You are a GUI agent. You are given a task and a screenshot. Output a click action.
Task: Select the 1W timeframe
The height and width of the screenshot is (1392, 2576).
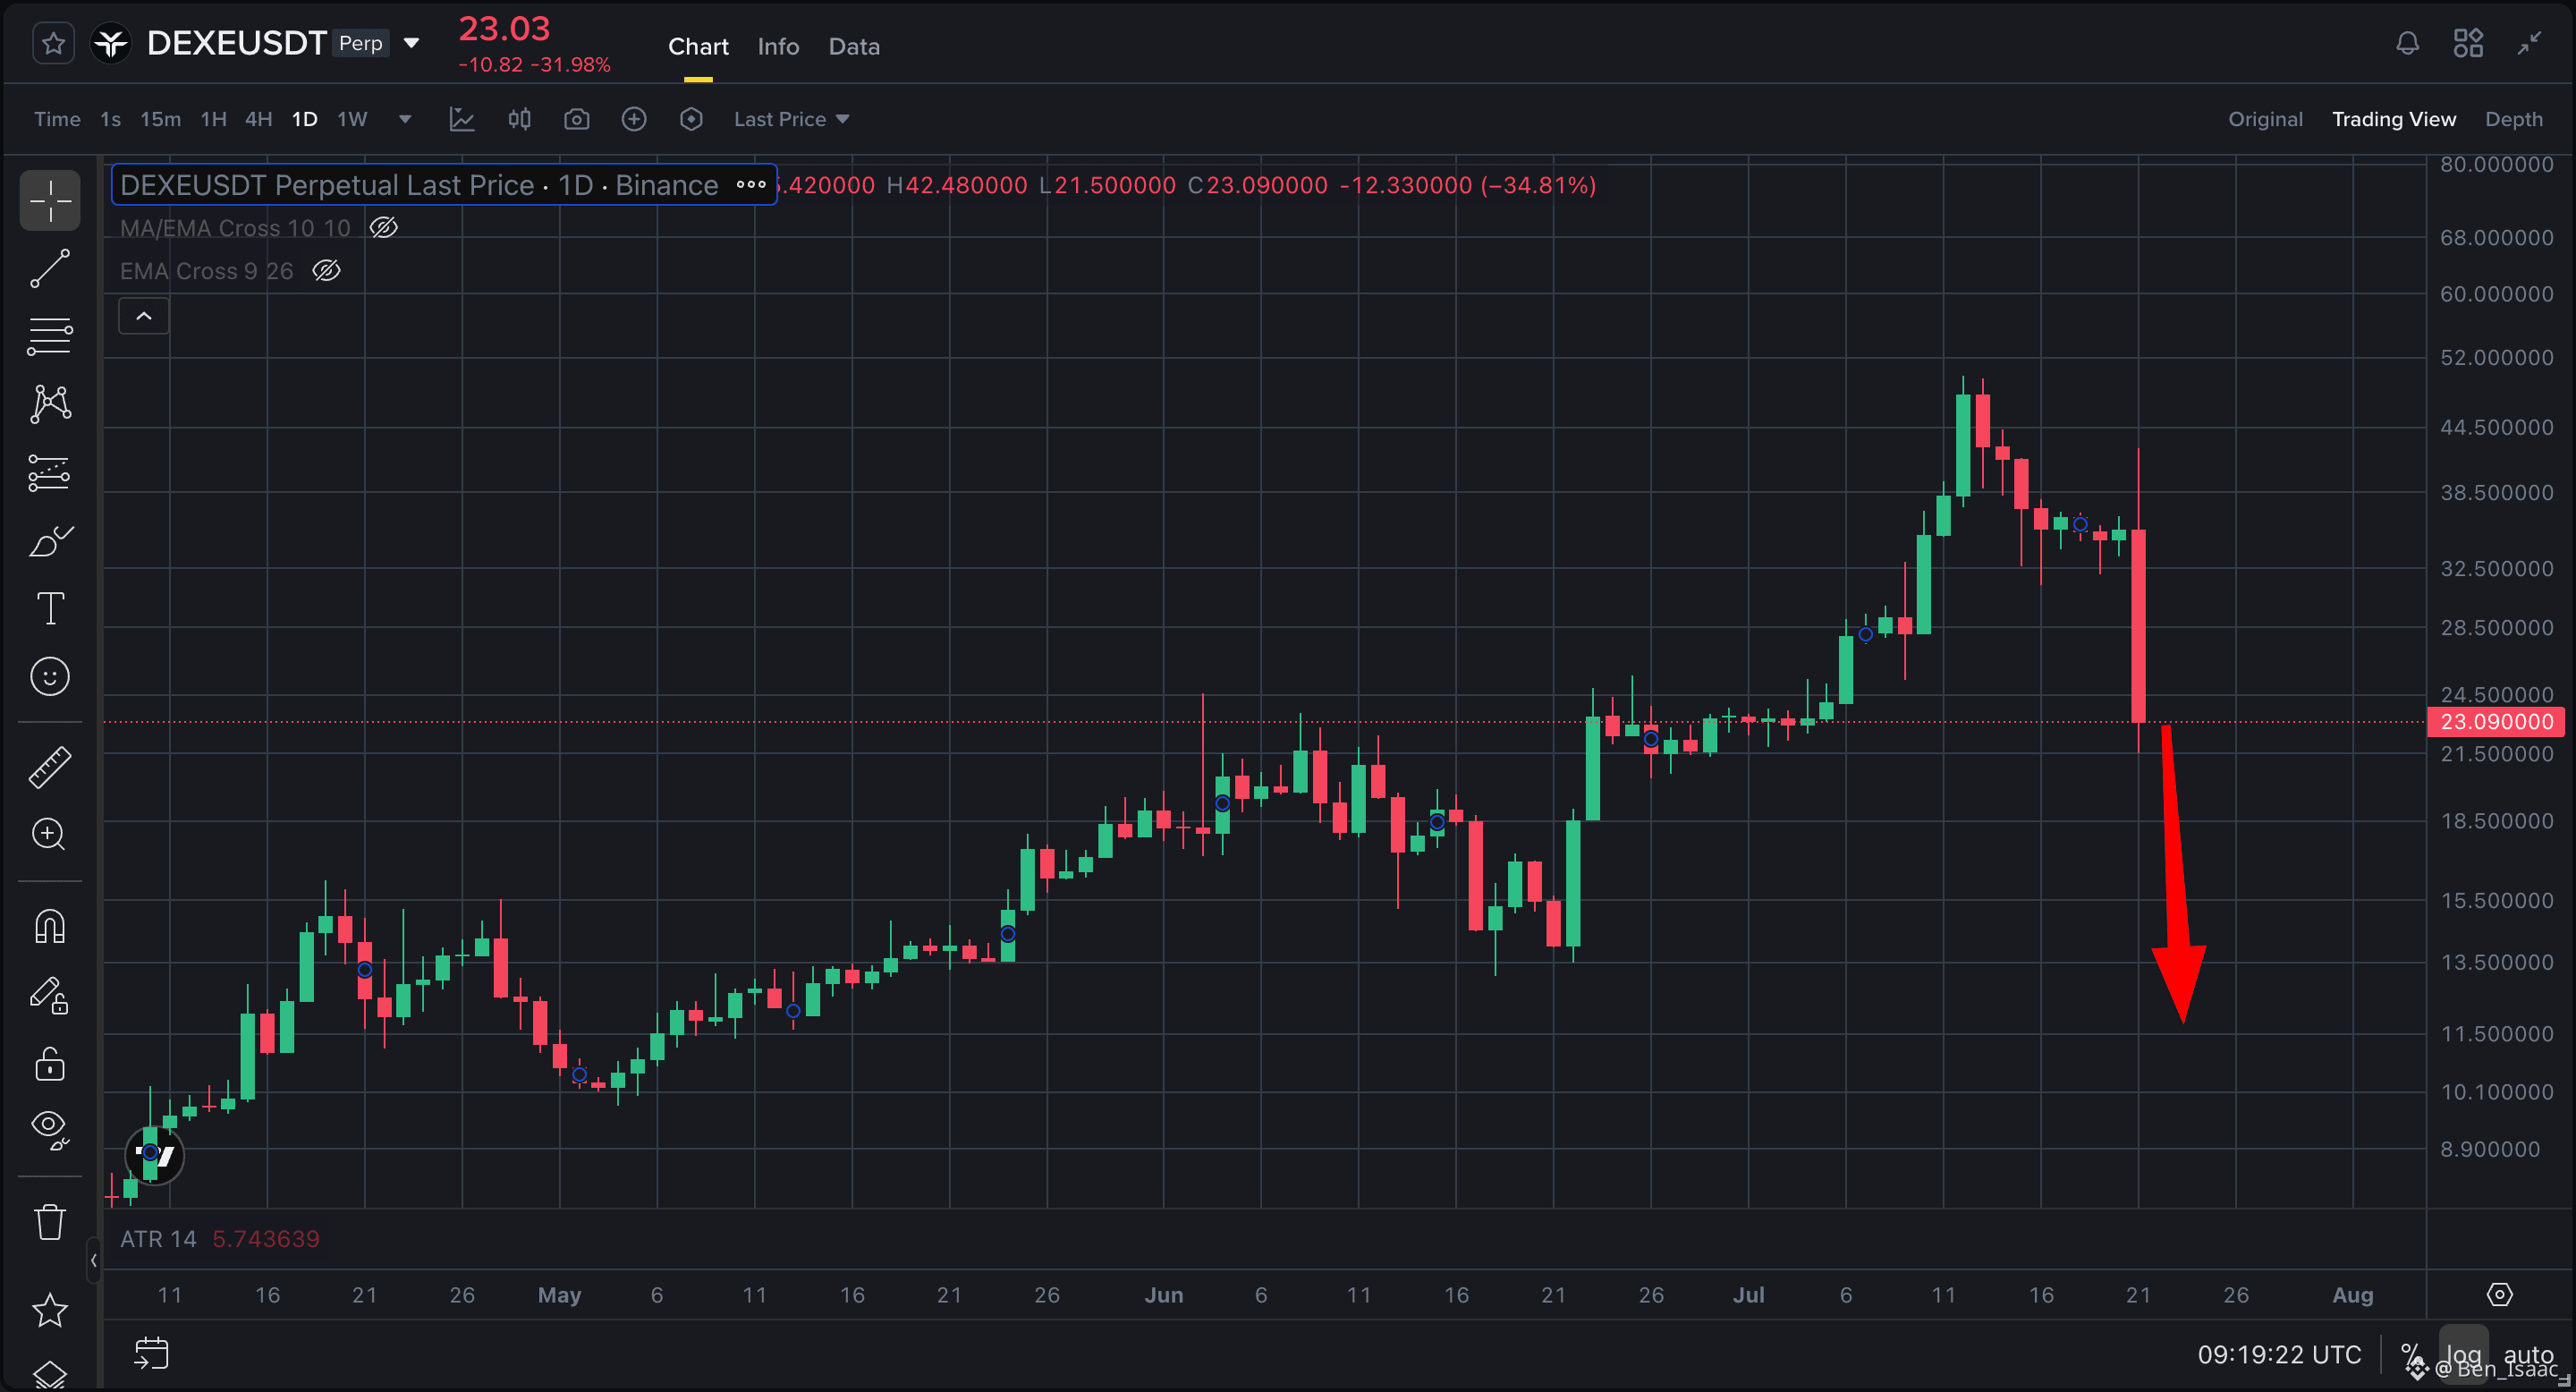pos(352,119)
